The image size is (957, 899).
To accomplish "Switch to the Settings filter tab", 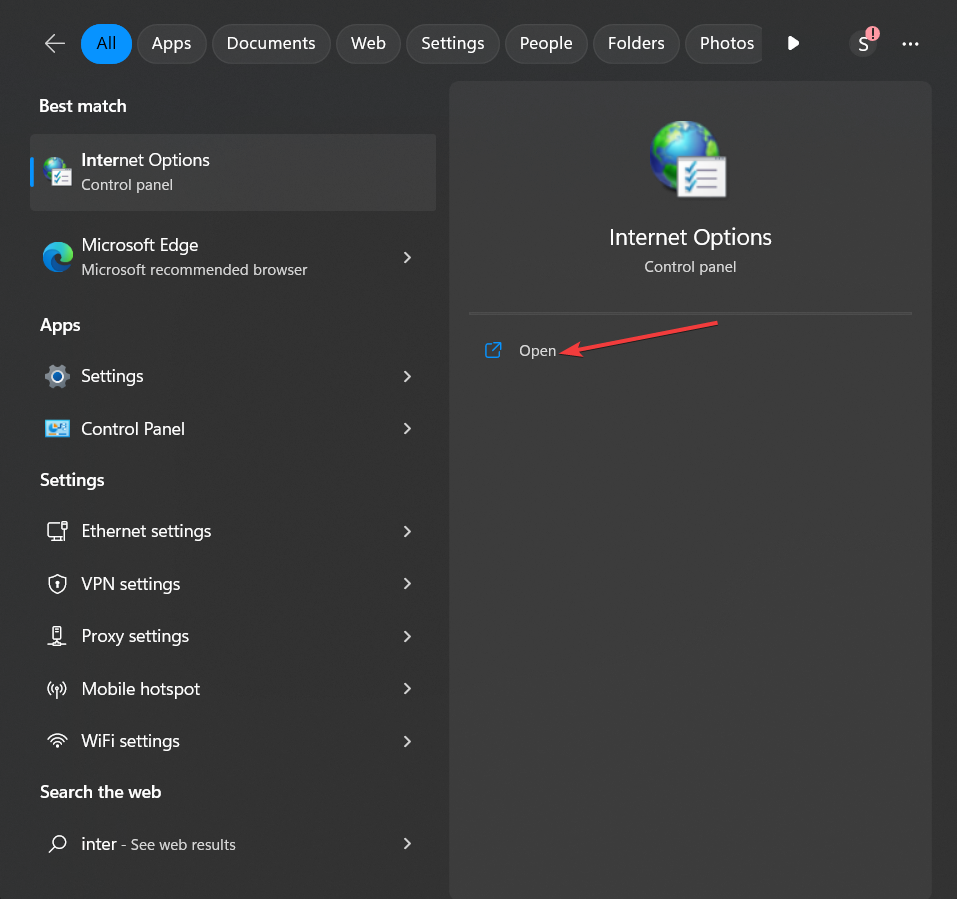I will pyautogui.click(x=453, y=43).
